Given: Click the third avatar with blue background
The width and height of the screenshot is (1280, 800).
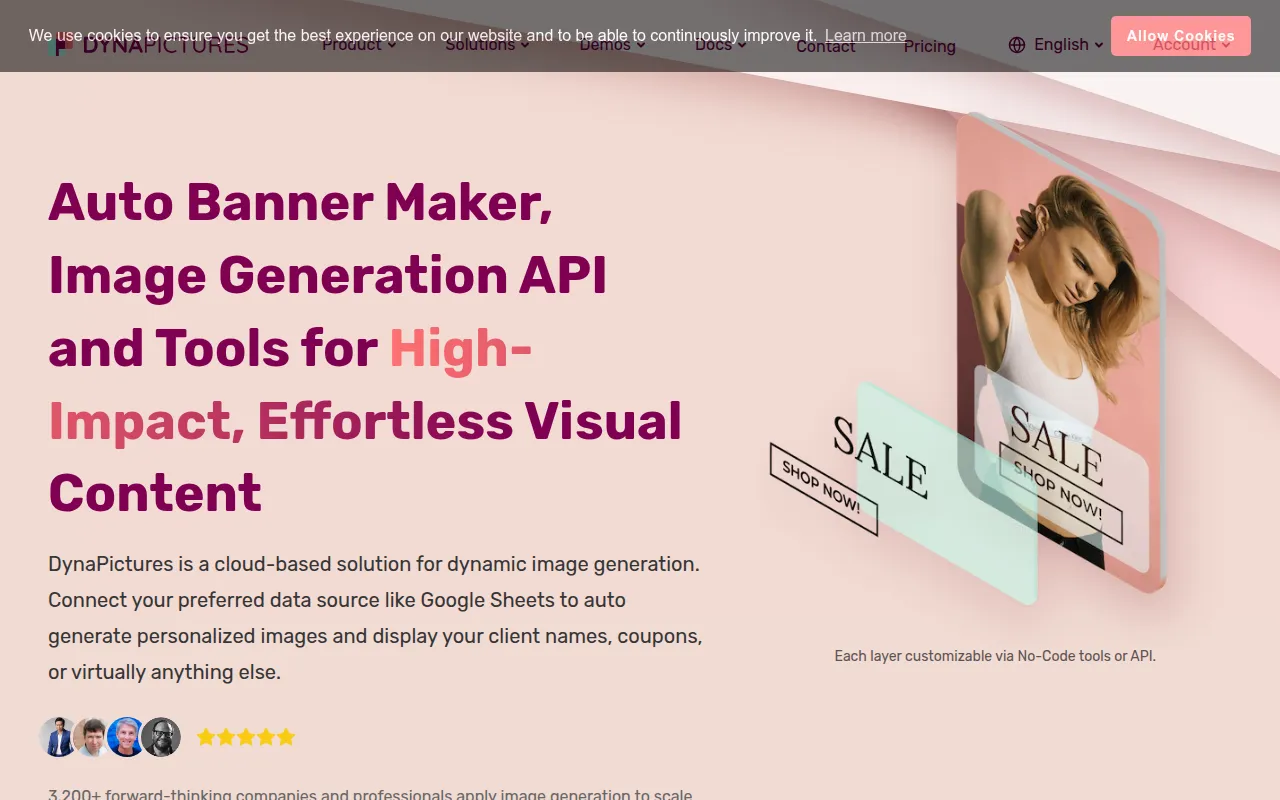Looking at the screenshot, I should point(127,737).
